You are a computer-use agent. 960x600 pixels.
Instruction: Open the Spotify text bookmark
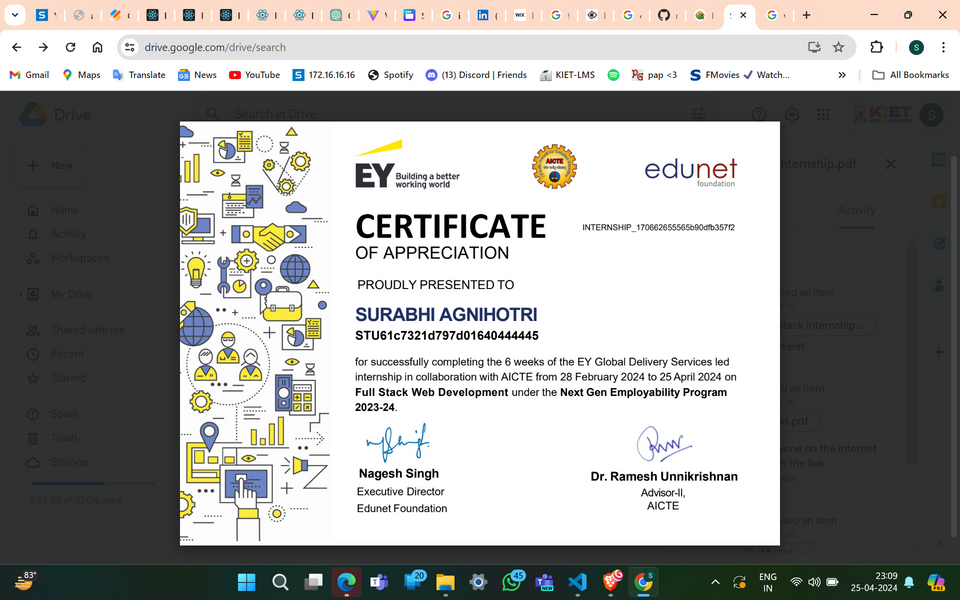391,75
